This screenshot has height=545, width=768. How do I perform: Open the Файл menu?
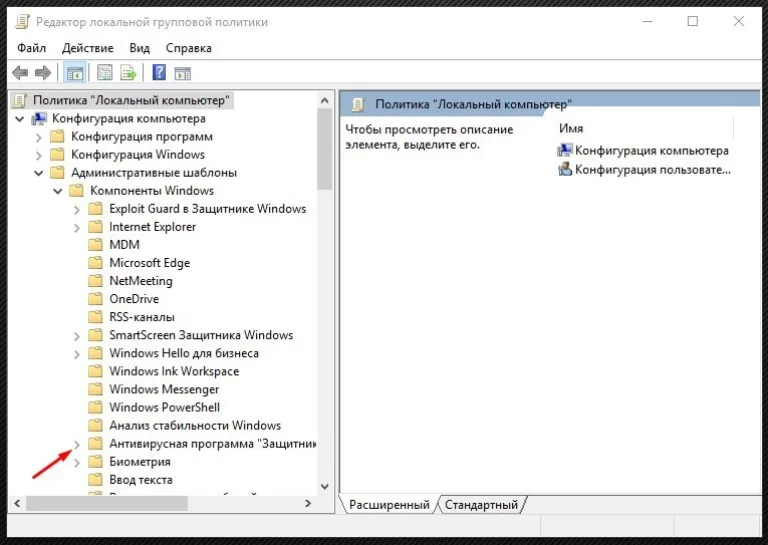[31, 48]
